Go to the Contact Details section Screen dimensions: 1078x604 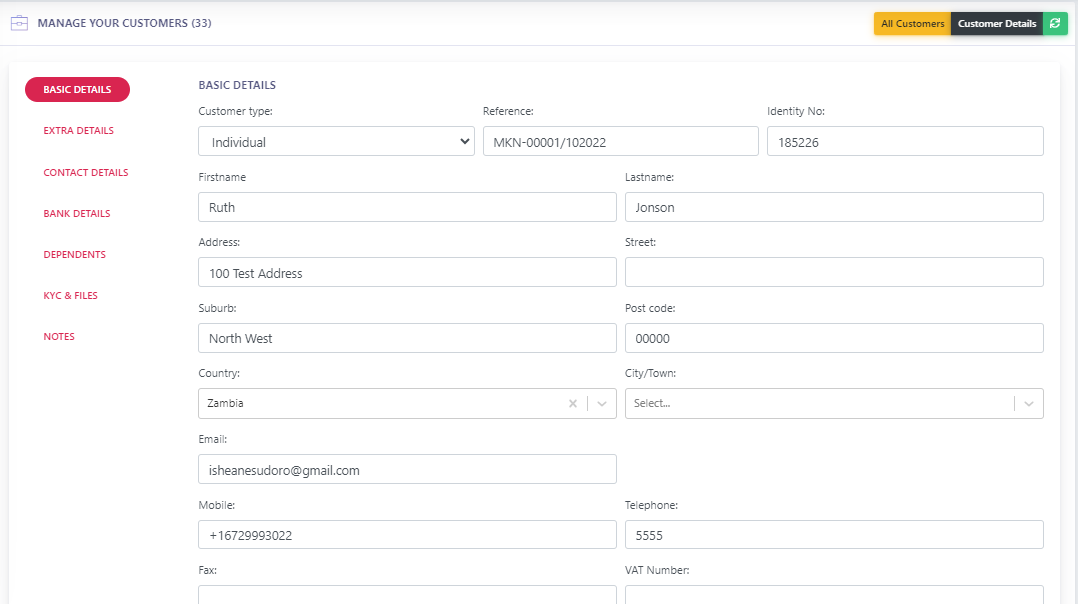(86, 172)
